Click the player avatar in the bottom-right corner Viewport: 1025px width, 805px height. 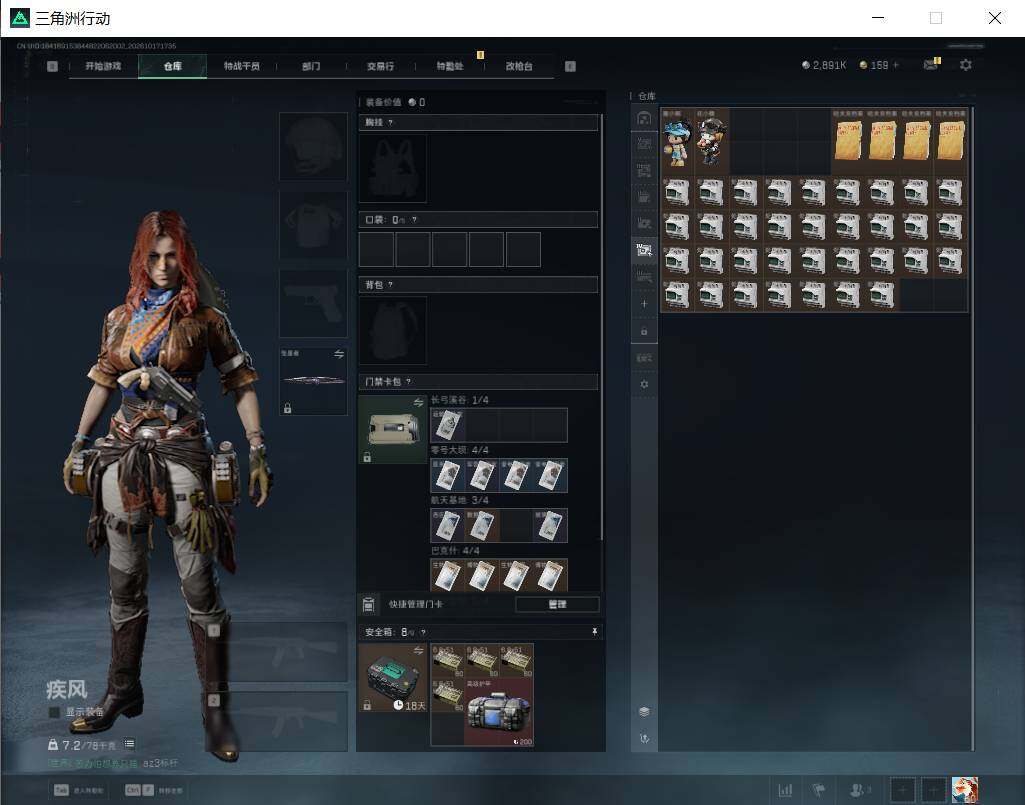pos(965,790)
